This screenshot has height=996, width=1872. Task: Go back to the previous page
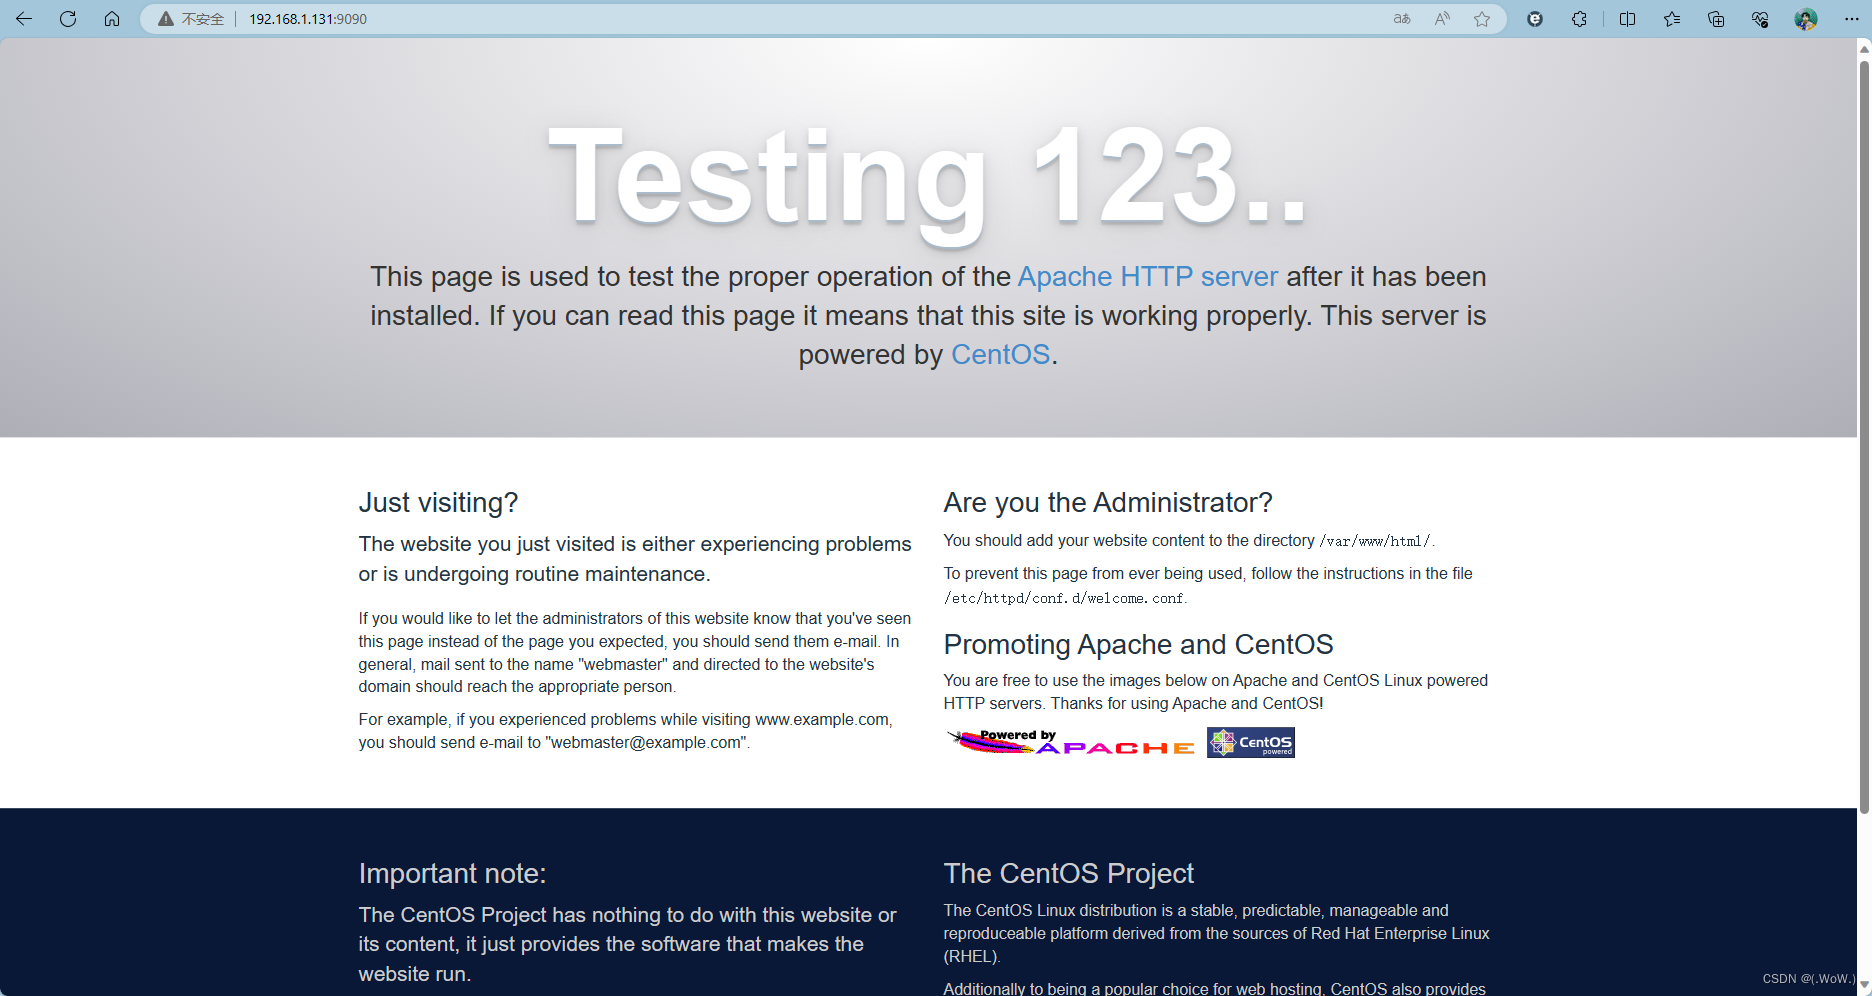tap(24, 19)
